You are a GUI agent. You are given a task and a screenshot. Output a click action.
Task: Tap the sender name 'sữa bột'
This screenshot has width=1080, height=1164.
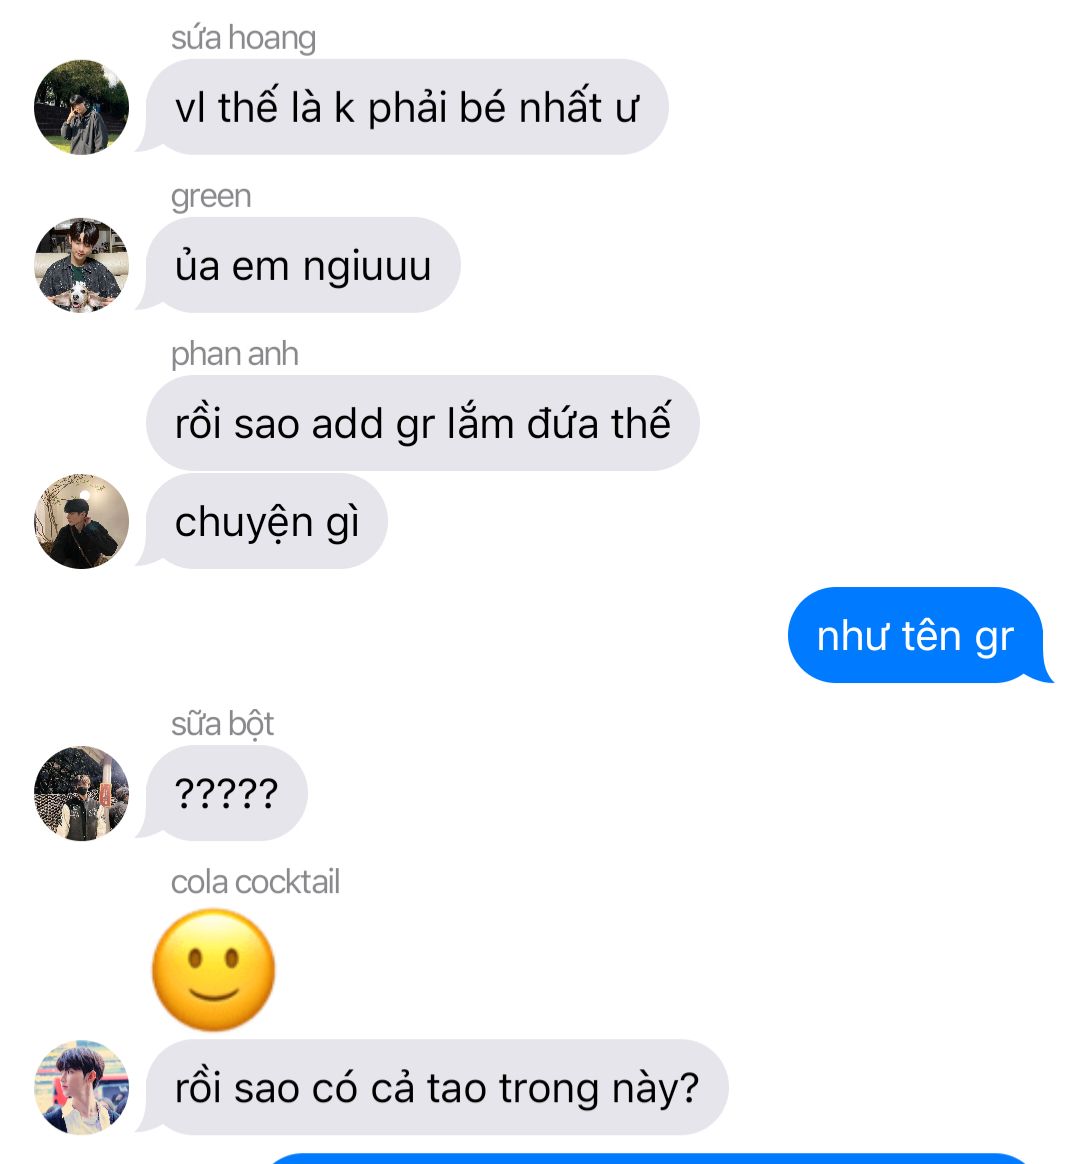point(222,724)
